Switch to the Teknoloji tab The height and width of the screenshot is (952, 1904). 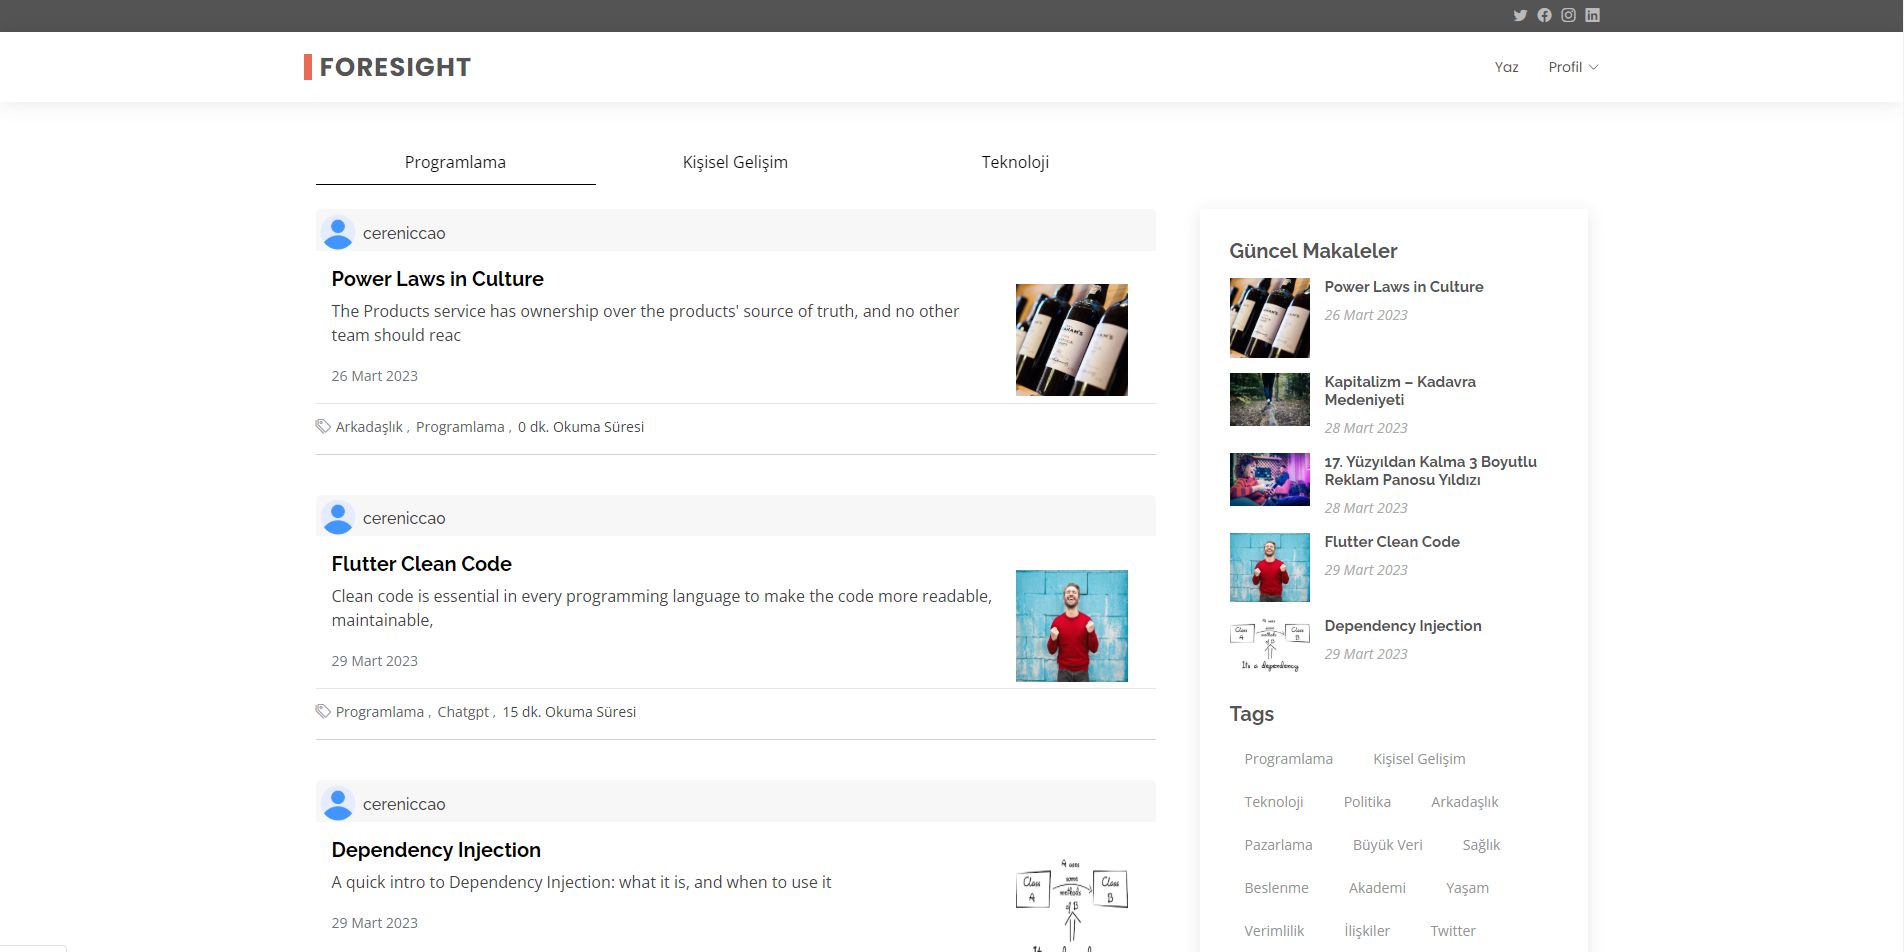[x=1014, y=162]
